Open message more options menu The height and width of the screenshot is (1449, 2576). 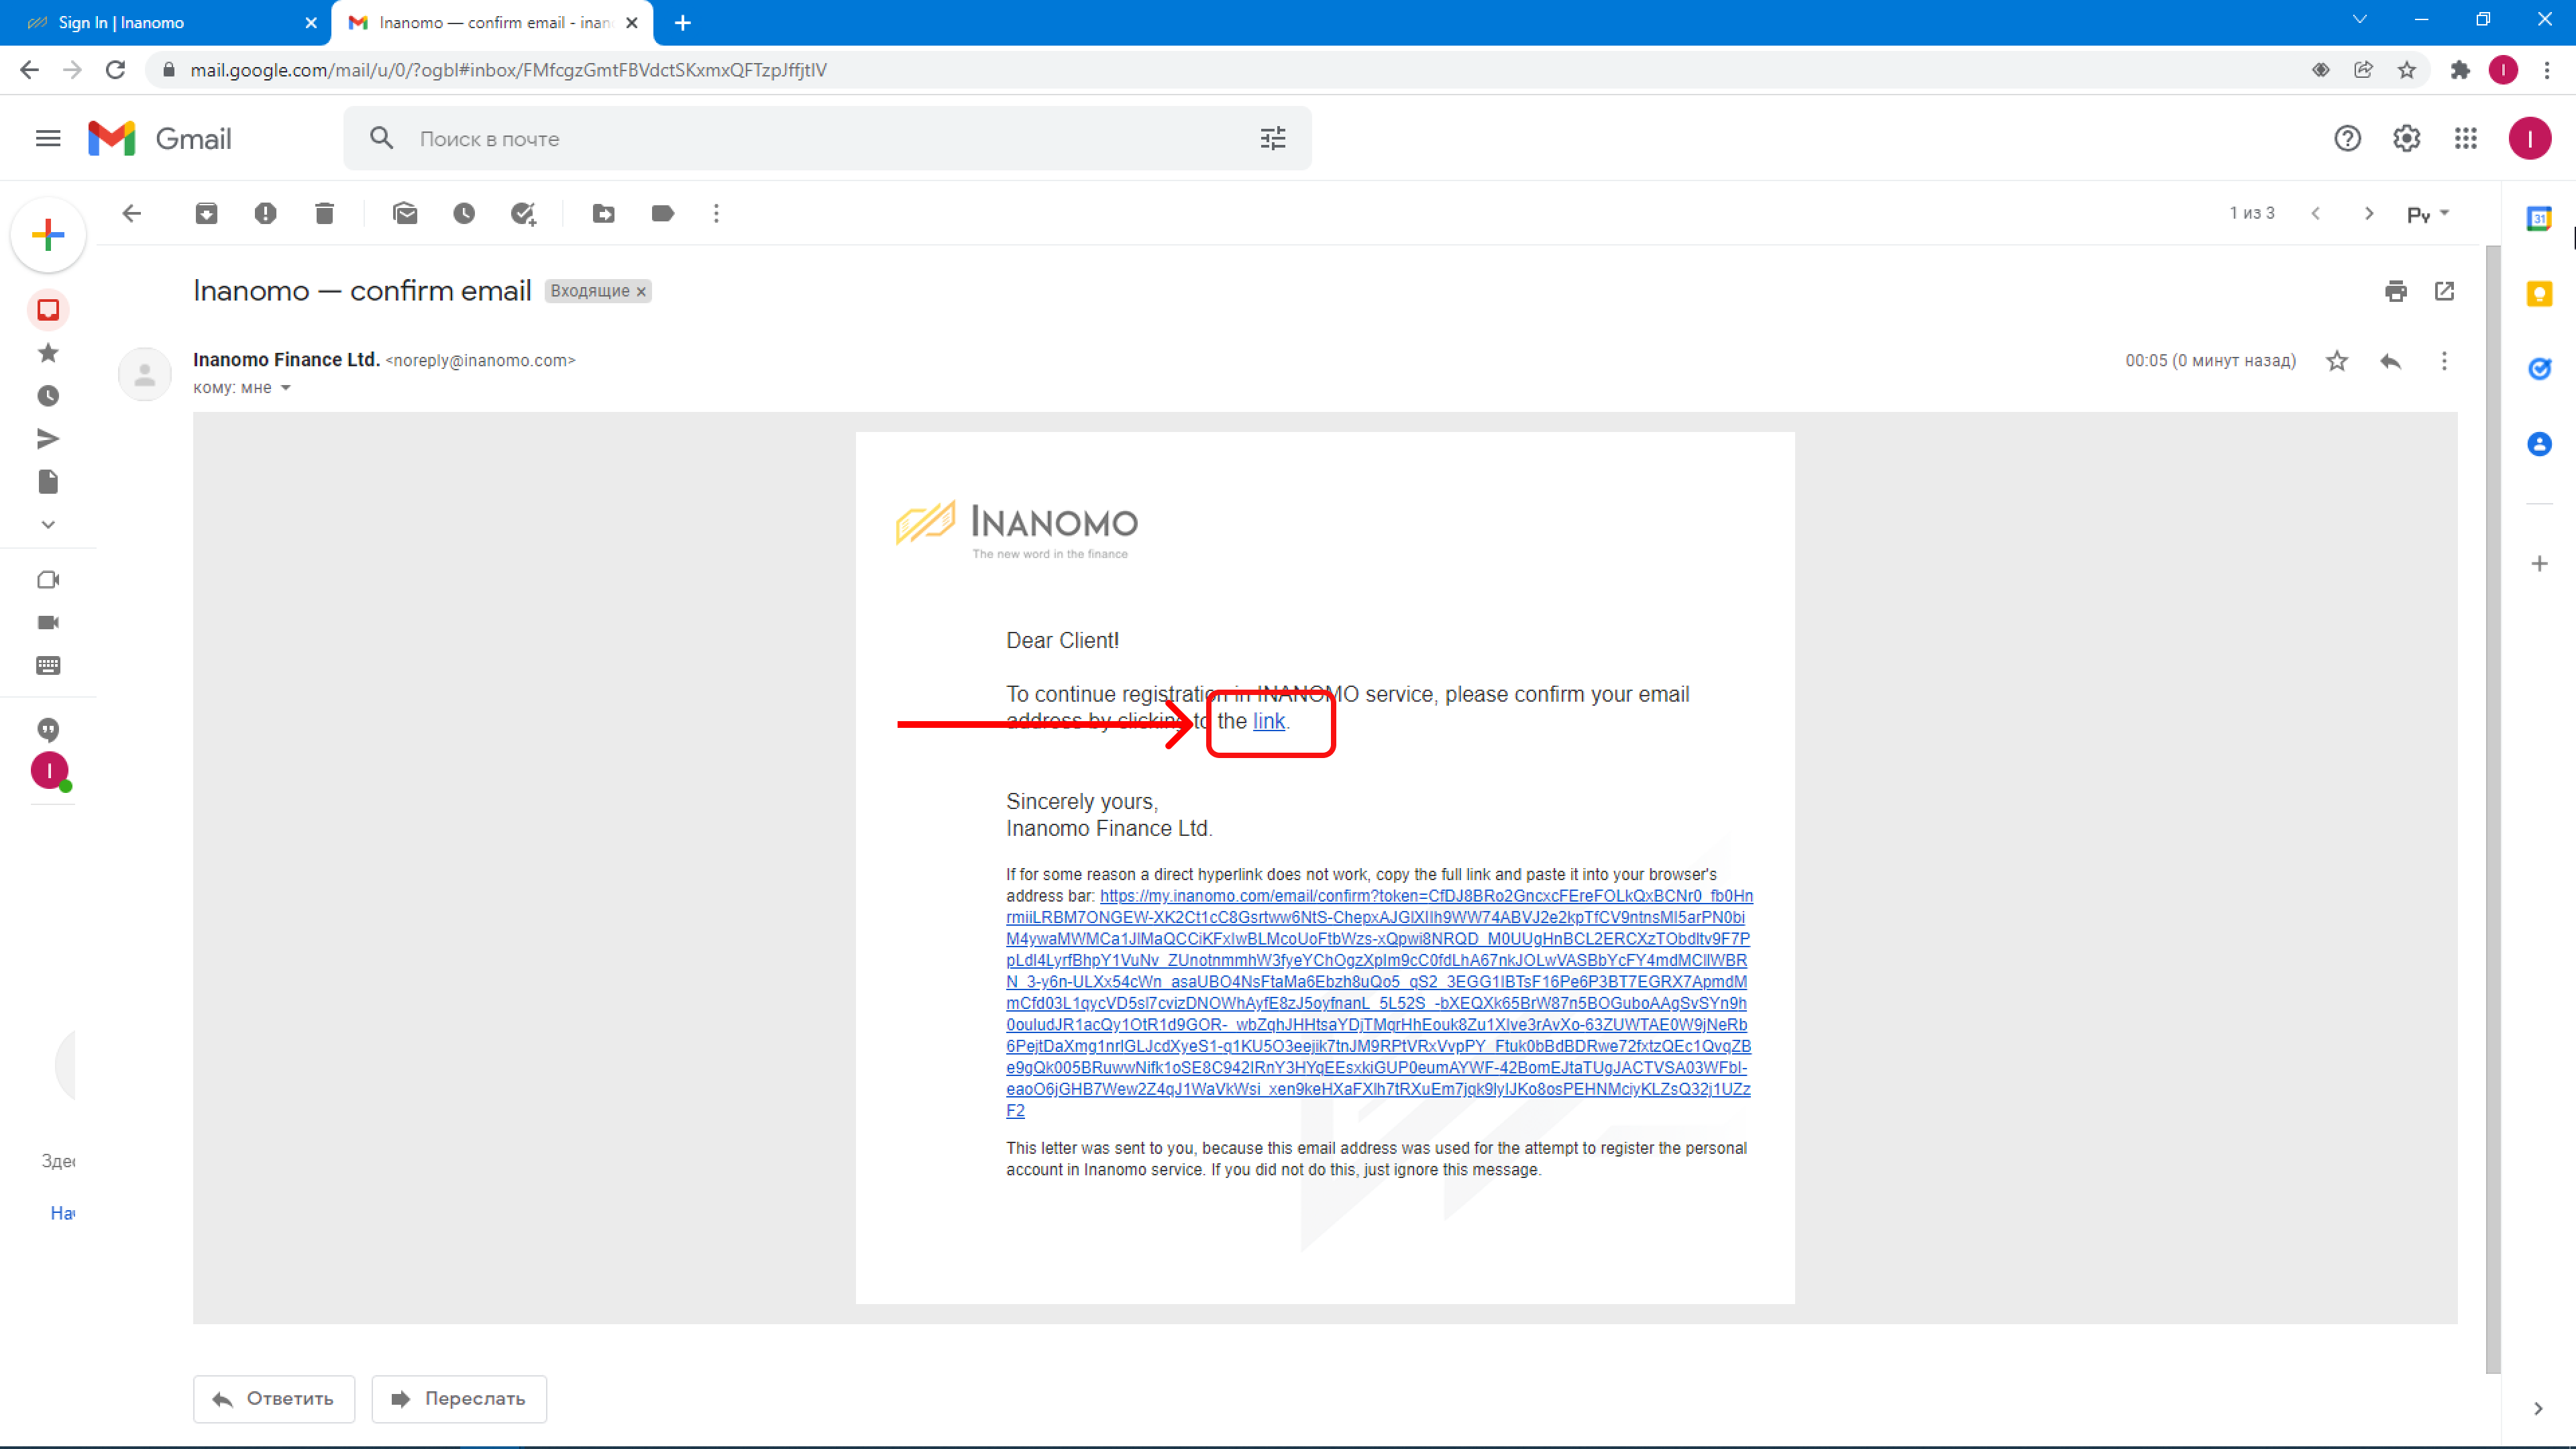[2444, 361]
